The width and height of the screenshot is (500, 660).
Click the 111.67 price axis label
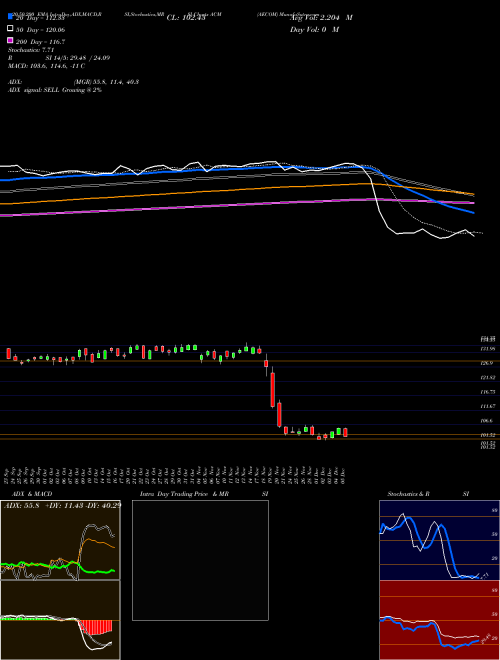(x=489, y=406)
